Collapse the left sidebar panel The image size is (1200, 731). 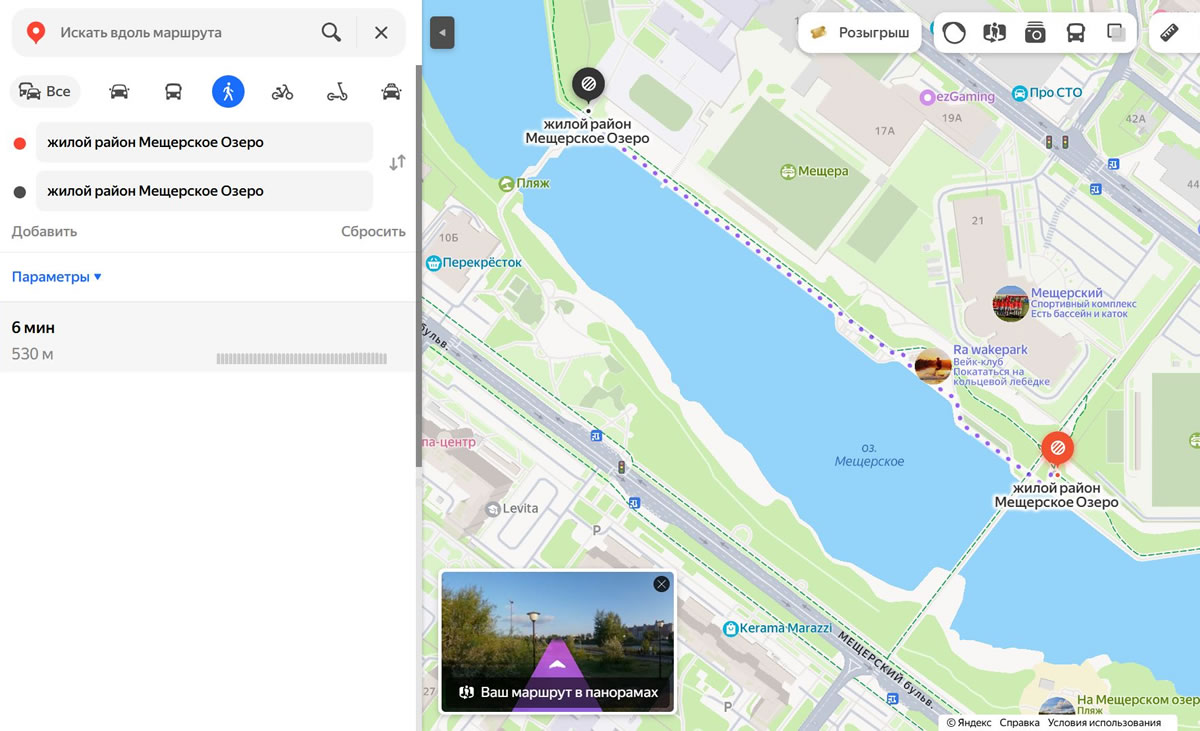(x=442, y=33)
